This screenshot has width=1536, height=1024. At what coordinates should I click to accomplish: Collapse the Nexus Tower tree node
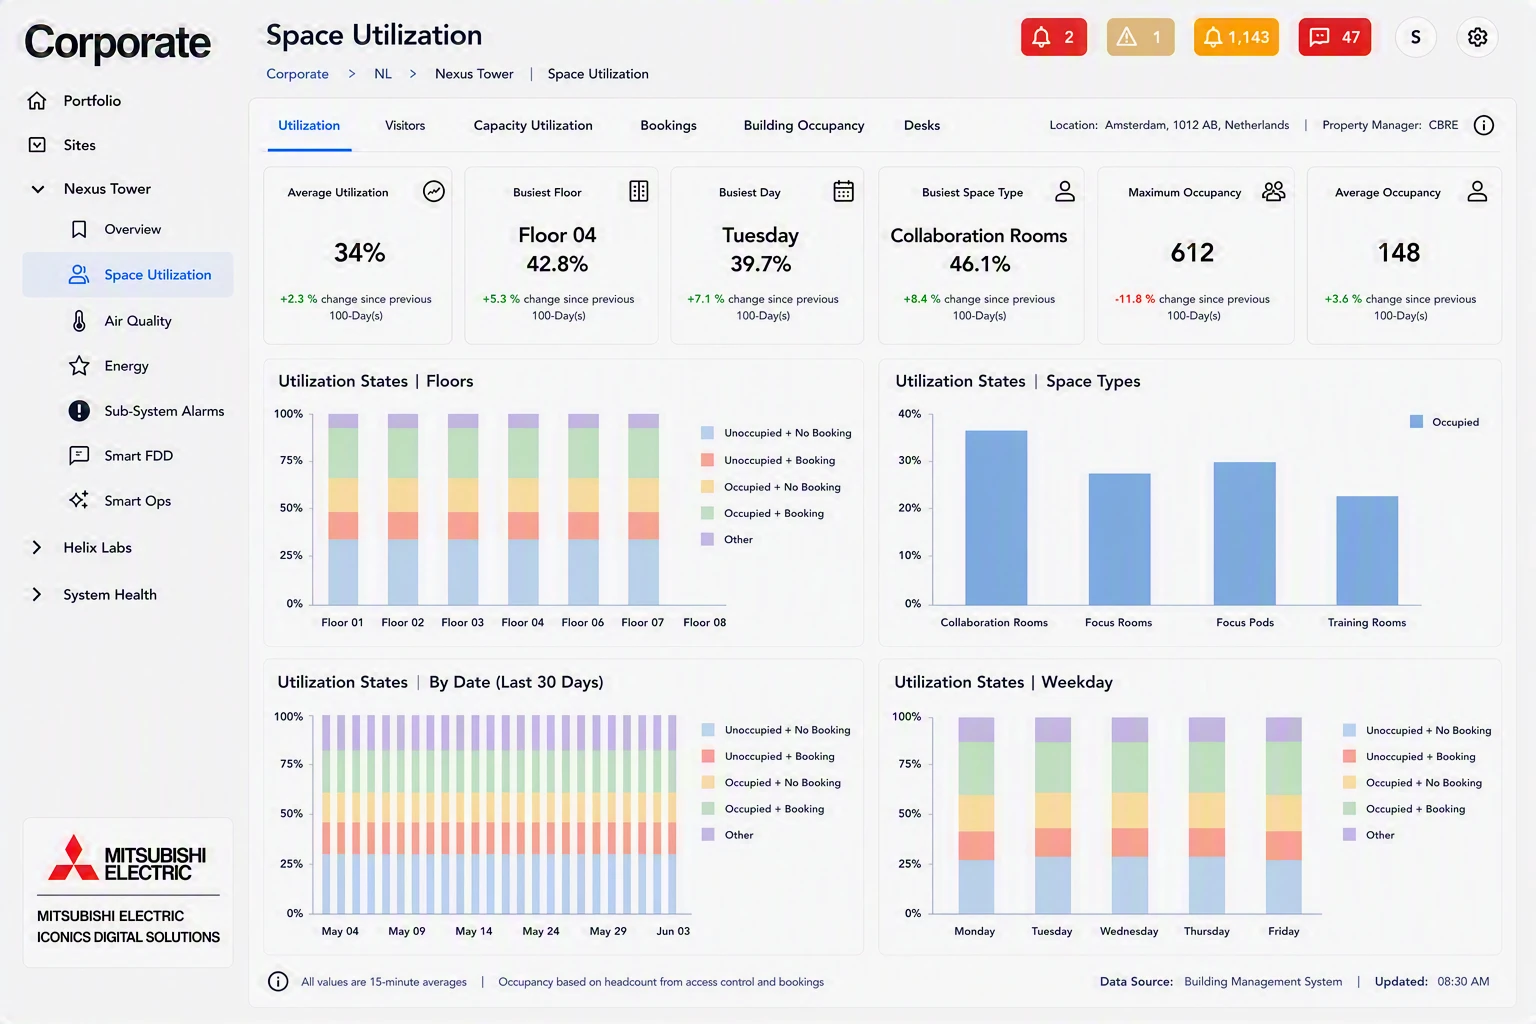pos(38,189)
